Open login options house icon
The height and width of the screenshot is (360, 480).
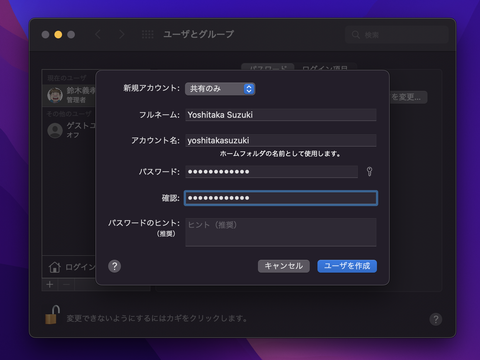point(55,267)
